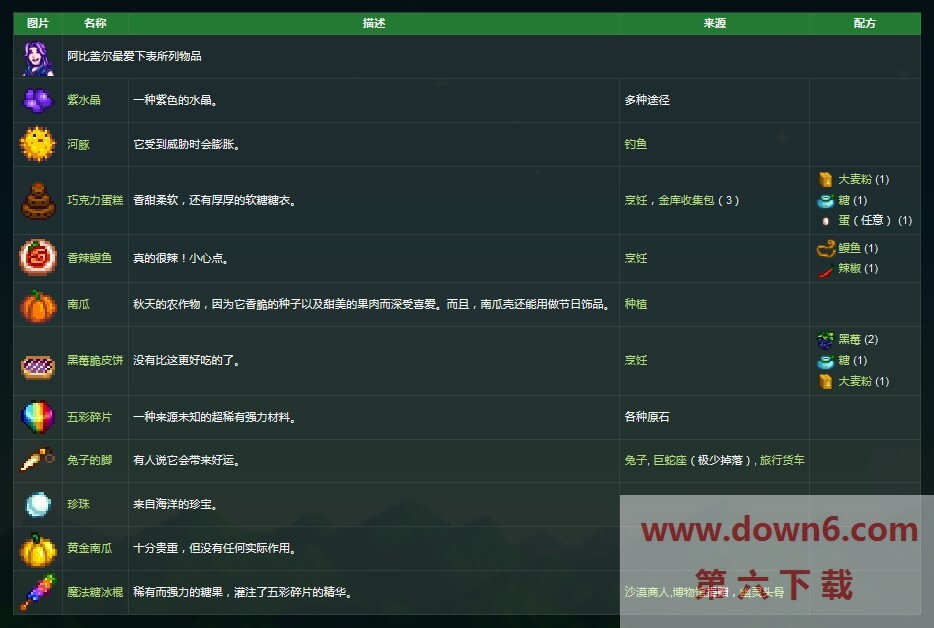Open the '南瓜' item link
Image resolution: width=934 pixels, height=628 pixels.
[x=78, y=304]
